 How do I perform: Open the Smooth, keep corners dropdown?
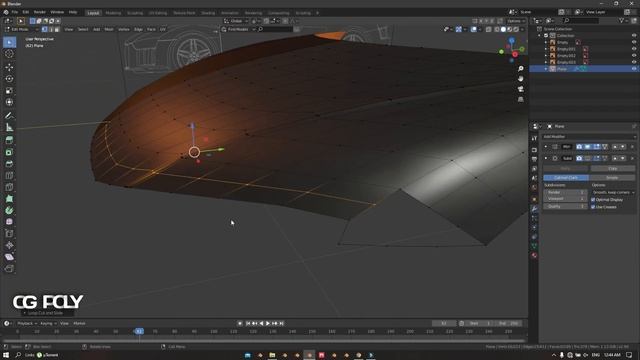point(613,192)
